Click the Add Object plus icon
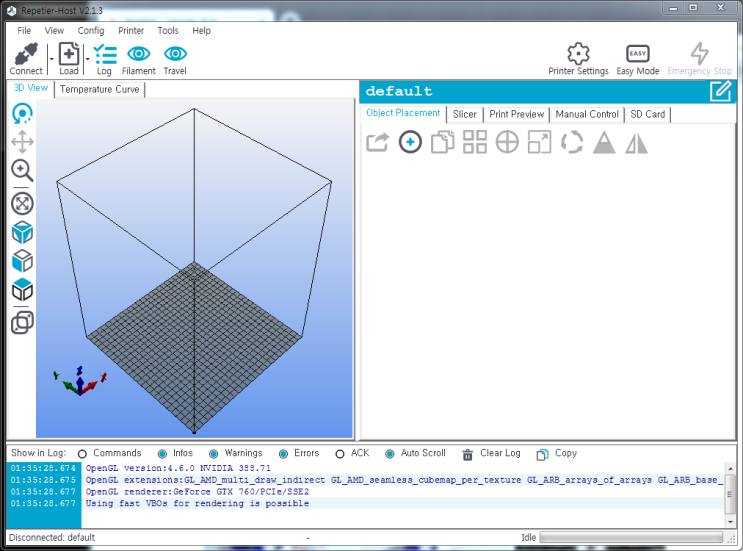 (410, 142)
